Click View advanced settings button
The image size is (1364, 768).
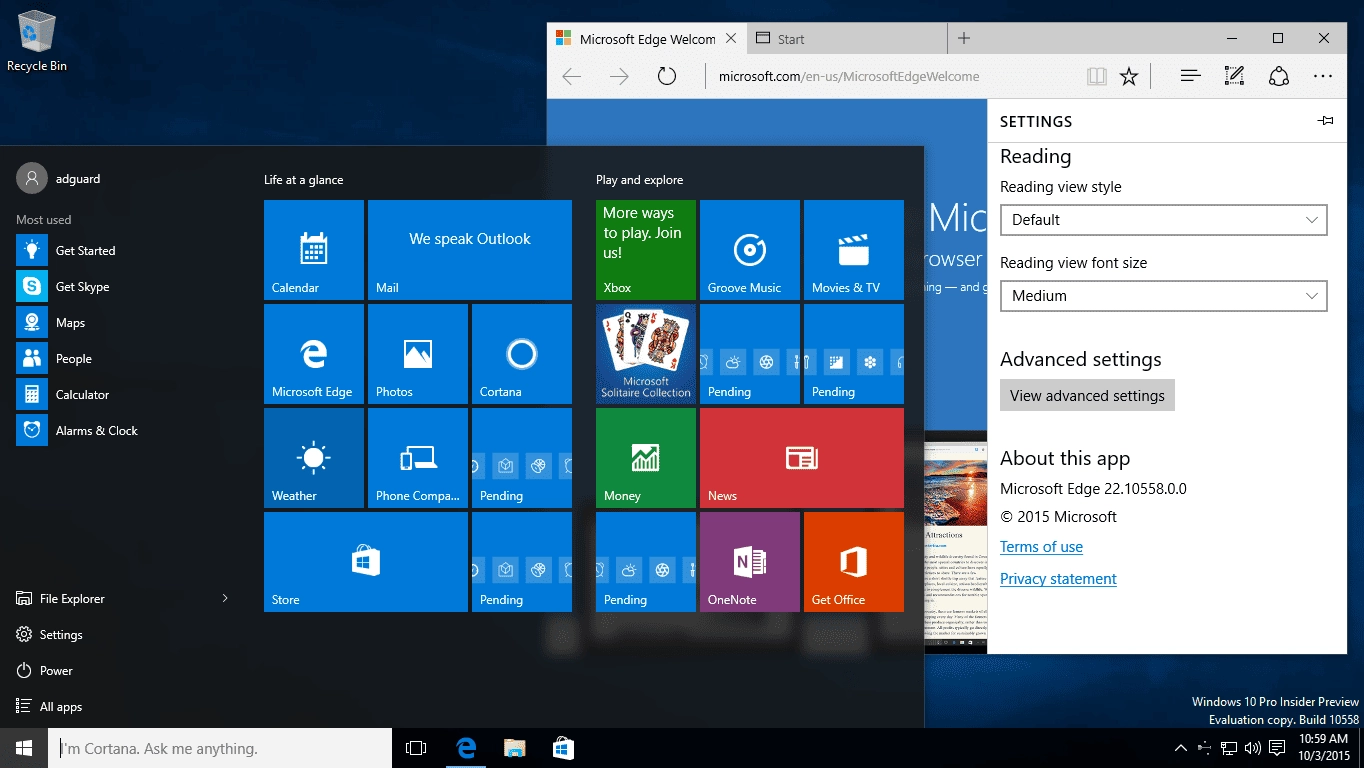[x=1087, y=396]
